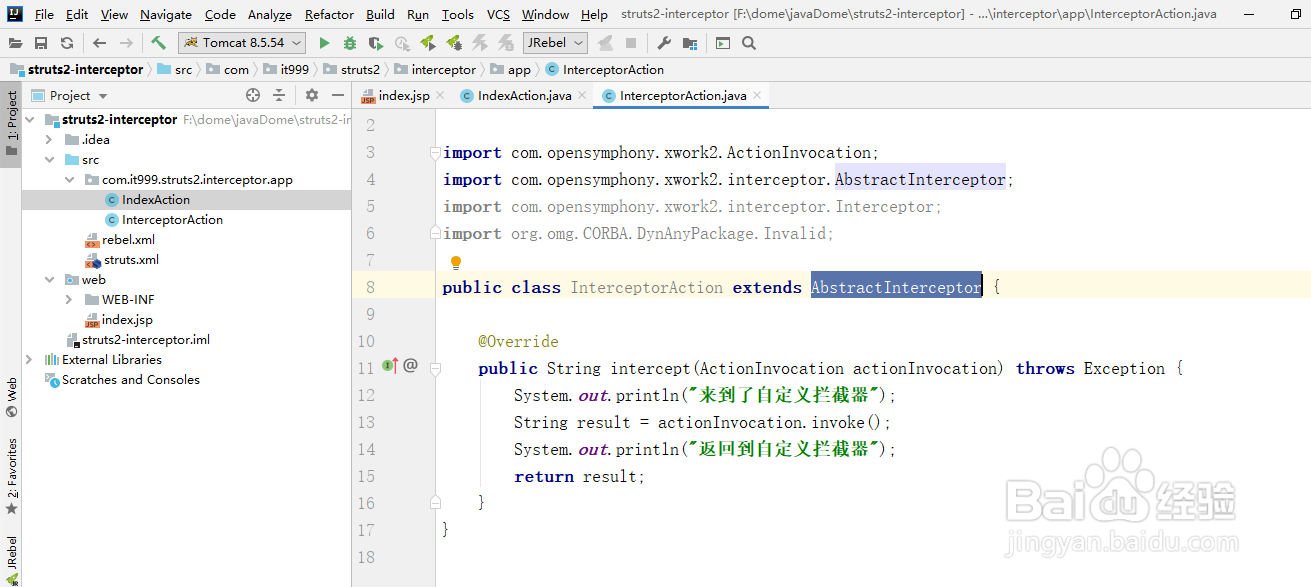Click the implements-method gutter icon on line 11

coord(390,366)
